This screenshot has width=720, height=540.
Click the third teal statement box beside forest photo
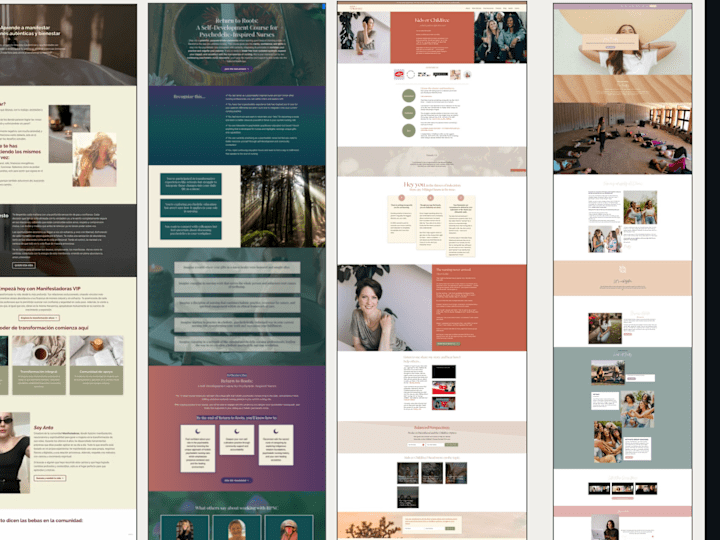tap(191, 230)
